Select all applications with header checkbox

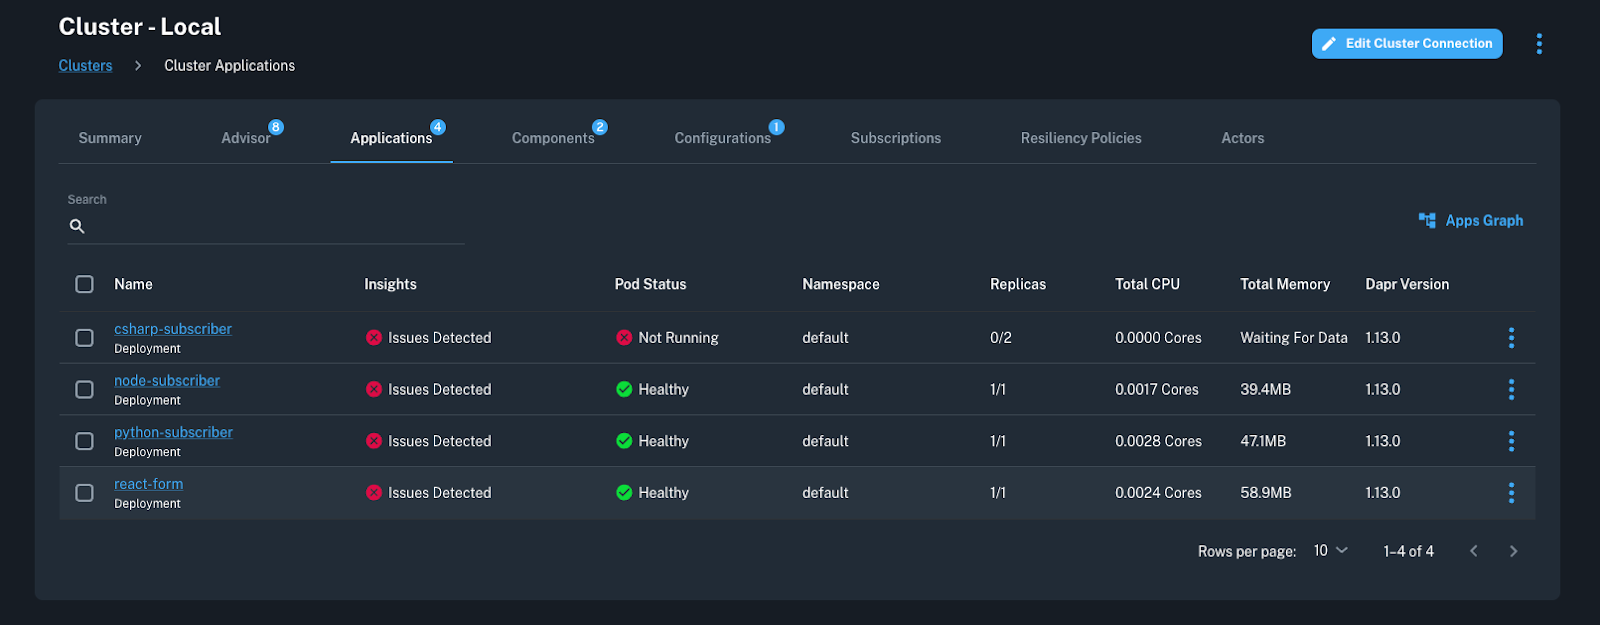click(85, 285)
